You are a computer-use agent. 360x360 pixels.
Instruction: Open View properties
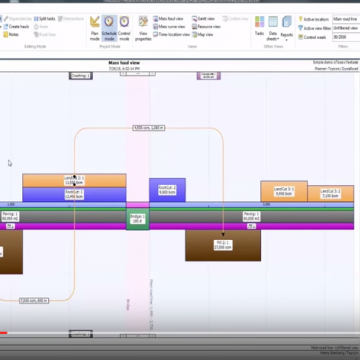coord(143,28)
